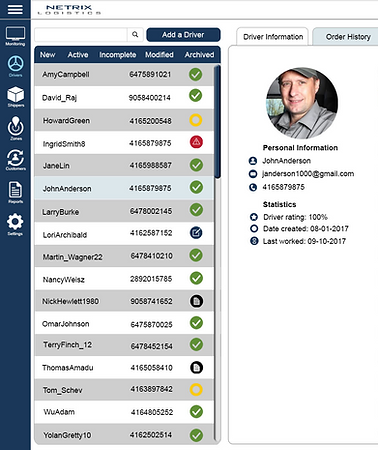Select driver OmarJohnson in the list
Image resolution: width=378 pixels, height=450 pixels.
pyautogui.click(x=124, y=323)
